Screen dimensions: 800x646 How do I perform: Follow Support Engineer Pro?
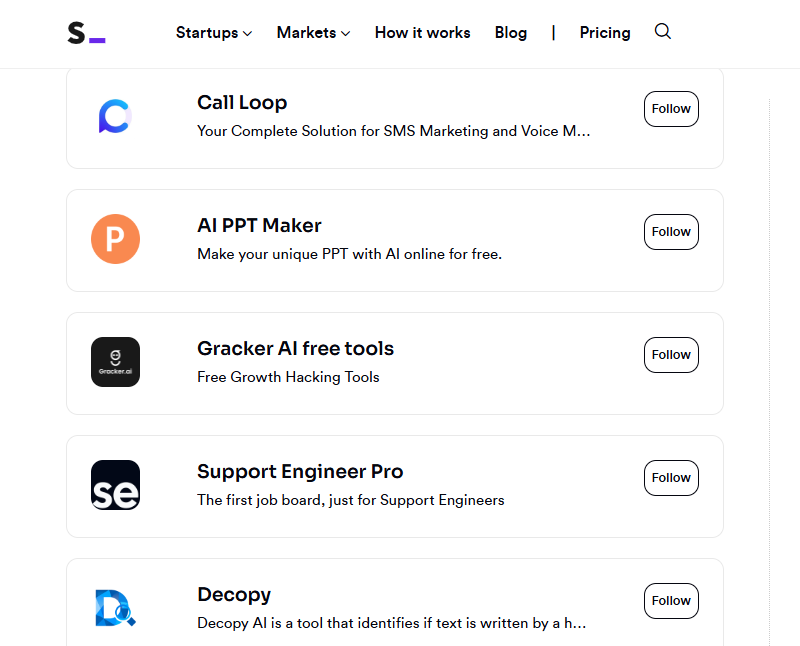point(671,478)
